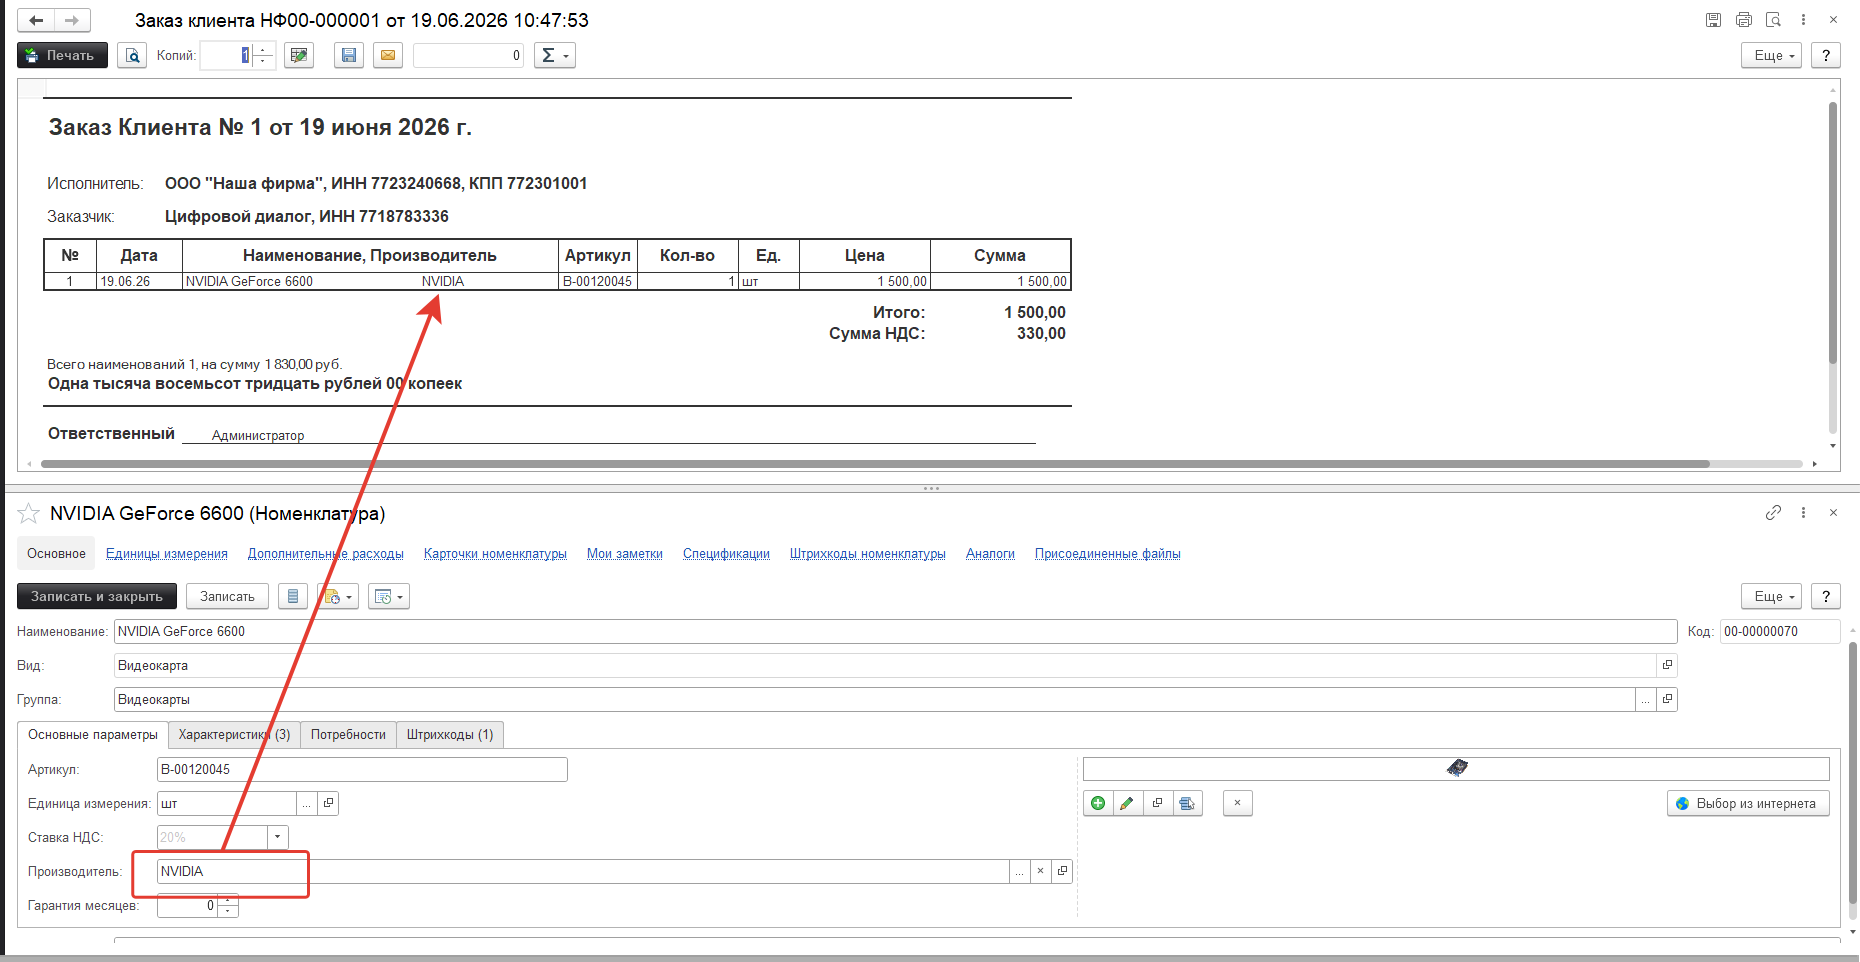Switch to Характеристики (3) tab
The height and width of the screenshot is (962, 1860).
(x=234, y=734)
